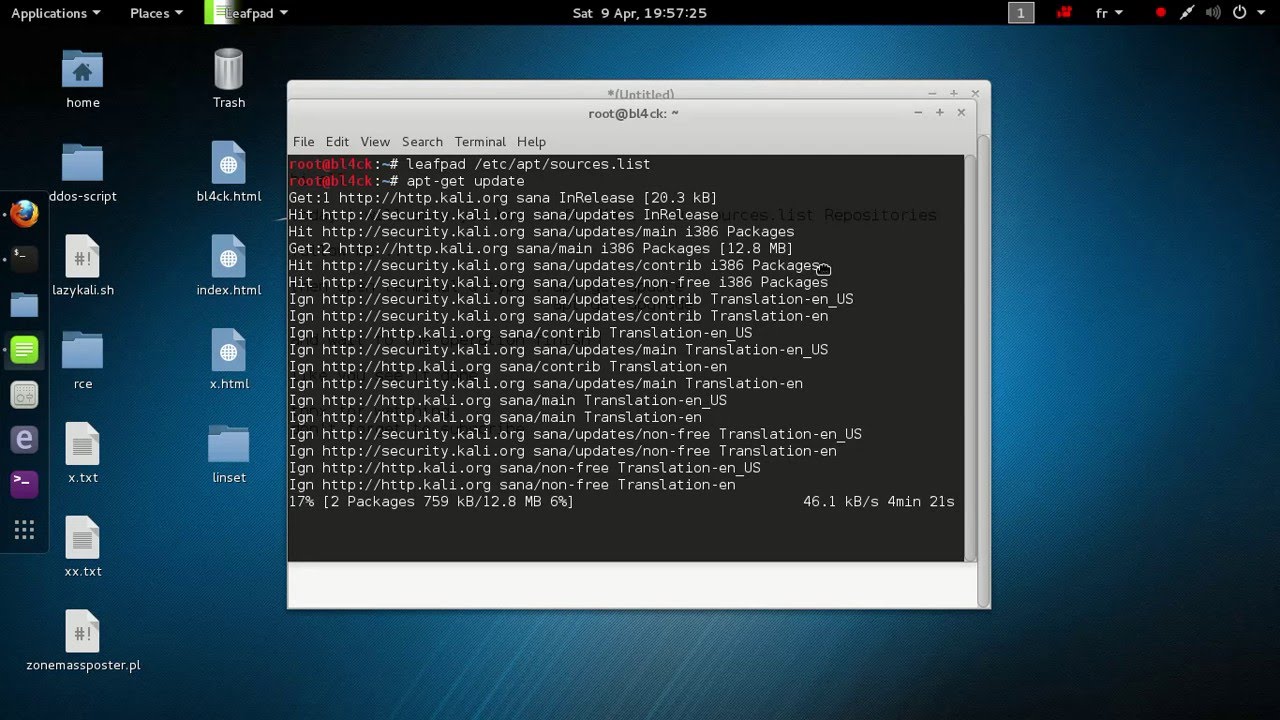Click the red screen recording camera indicator

coord(1064,13)
